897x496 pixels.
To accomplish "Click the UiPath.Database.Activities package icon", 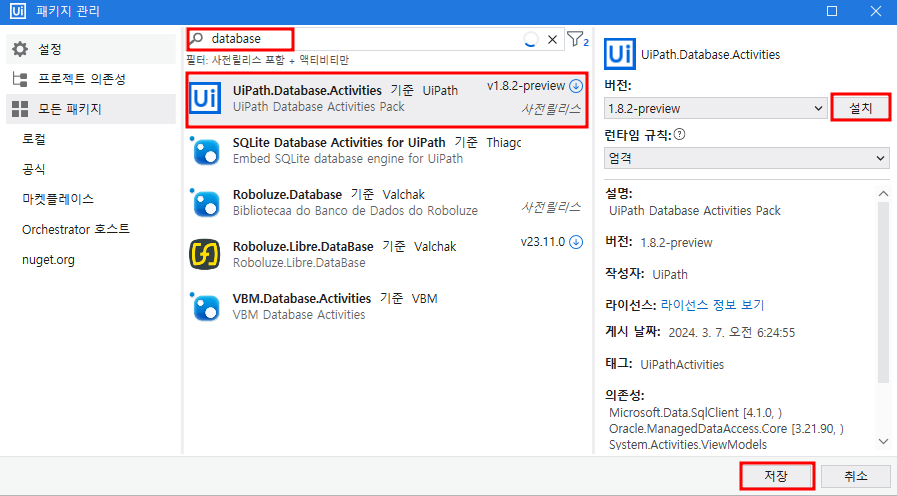I will click(x=205, y=98).
